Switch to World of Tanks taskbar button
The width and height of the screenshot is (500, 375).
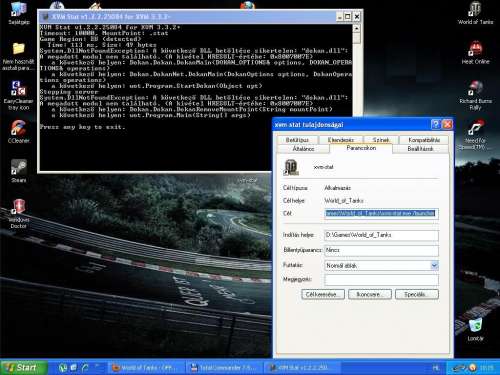(146, 368)
